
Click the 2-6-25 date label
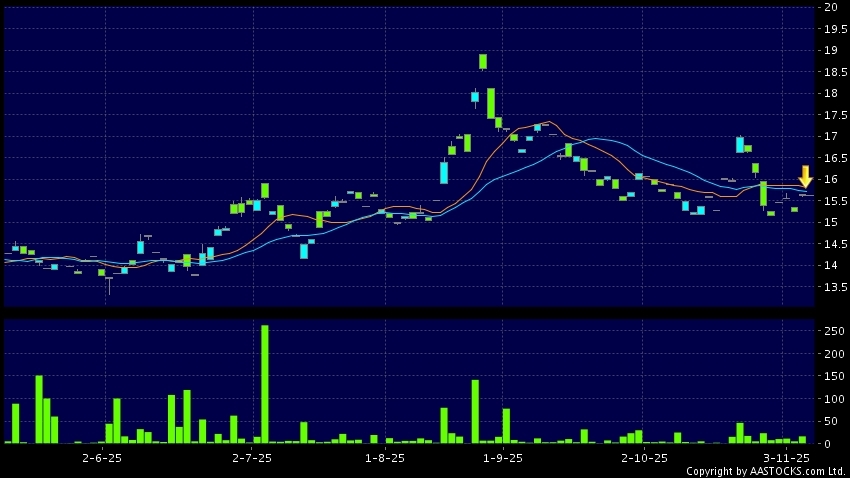click(x=102, y=457)
